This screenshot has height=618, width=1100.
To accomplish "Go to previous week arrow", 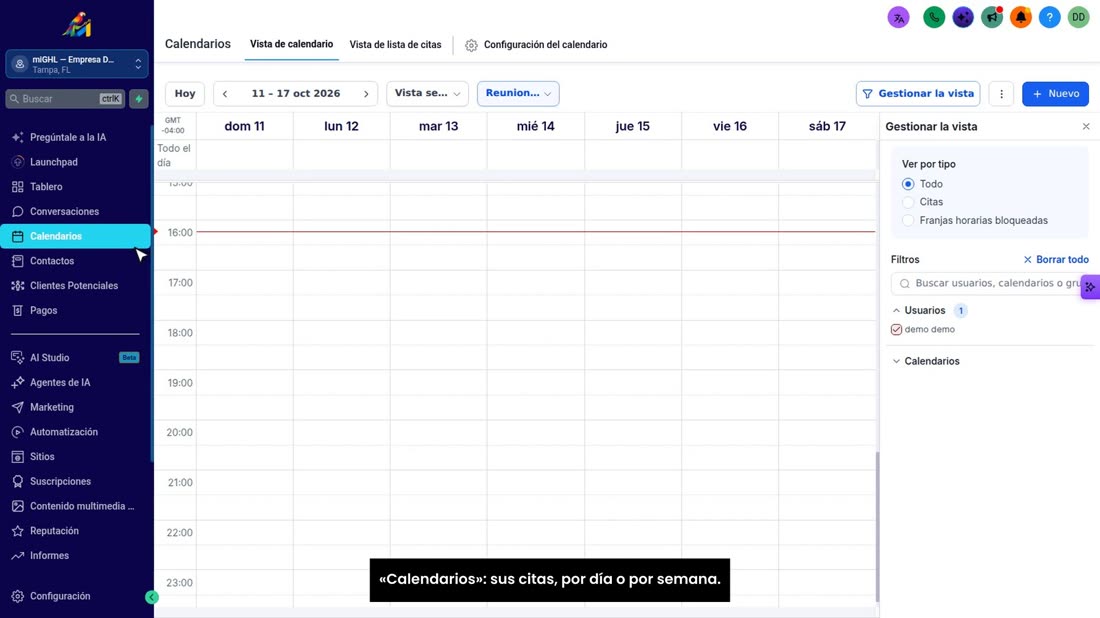I will tap(225, 94).
